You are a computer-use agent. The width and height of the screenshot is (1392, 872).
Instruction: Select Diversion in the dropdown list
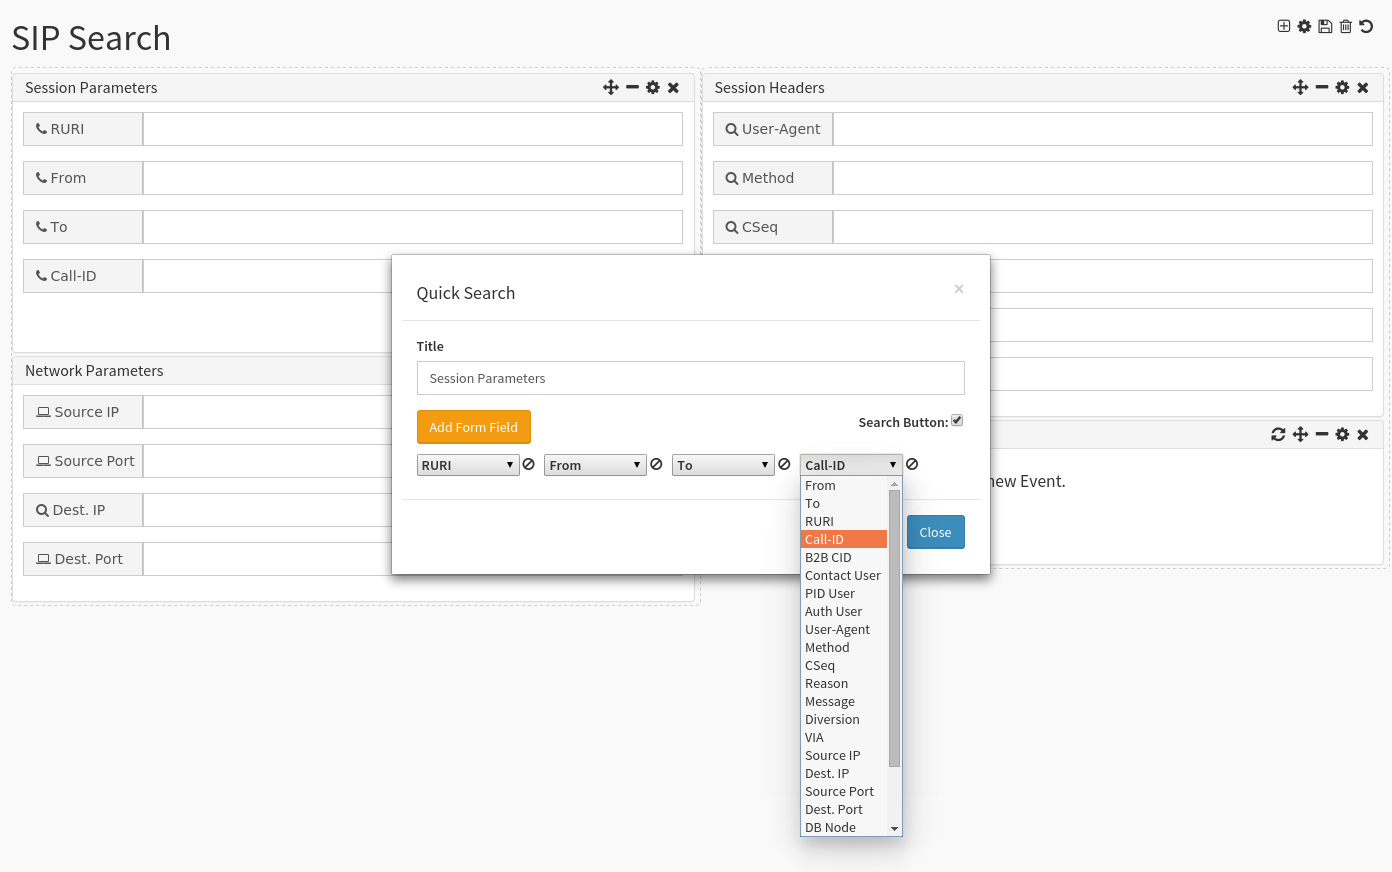tap(844, 719)
